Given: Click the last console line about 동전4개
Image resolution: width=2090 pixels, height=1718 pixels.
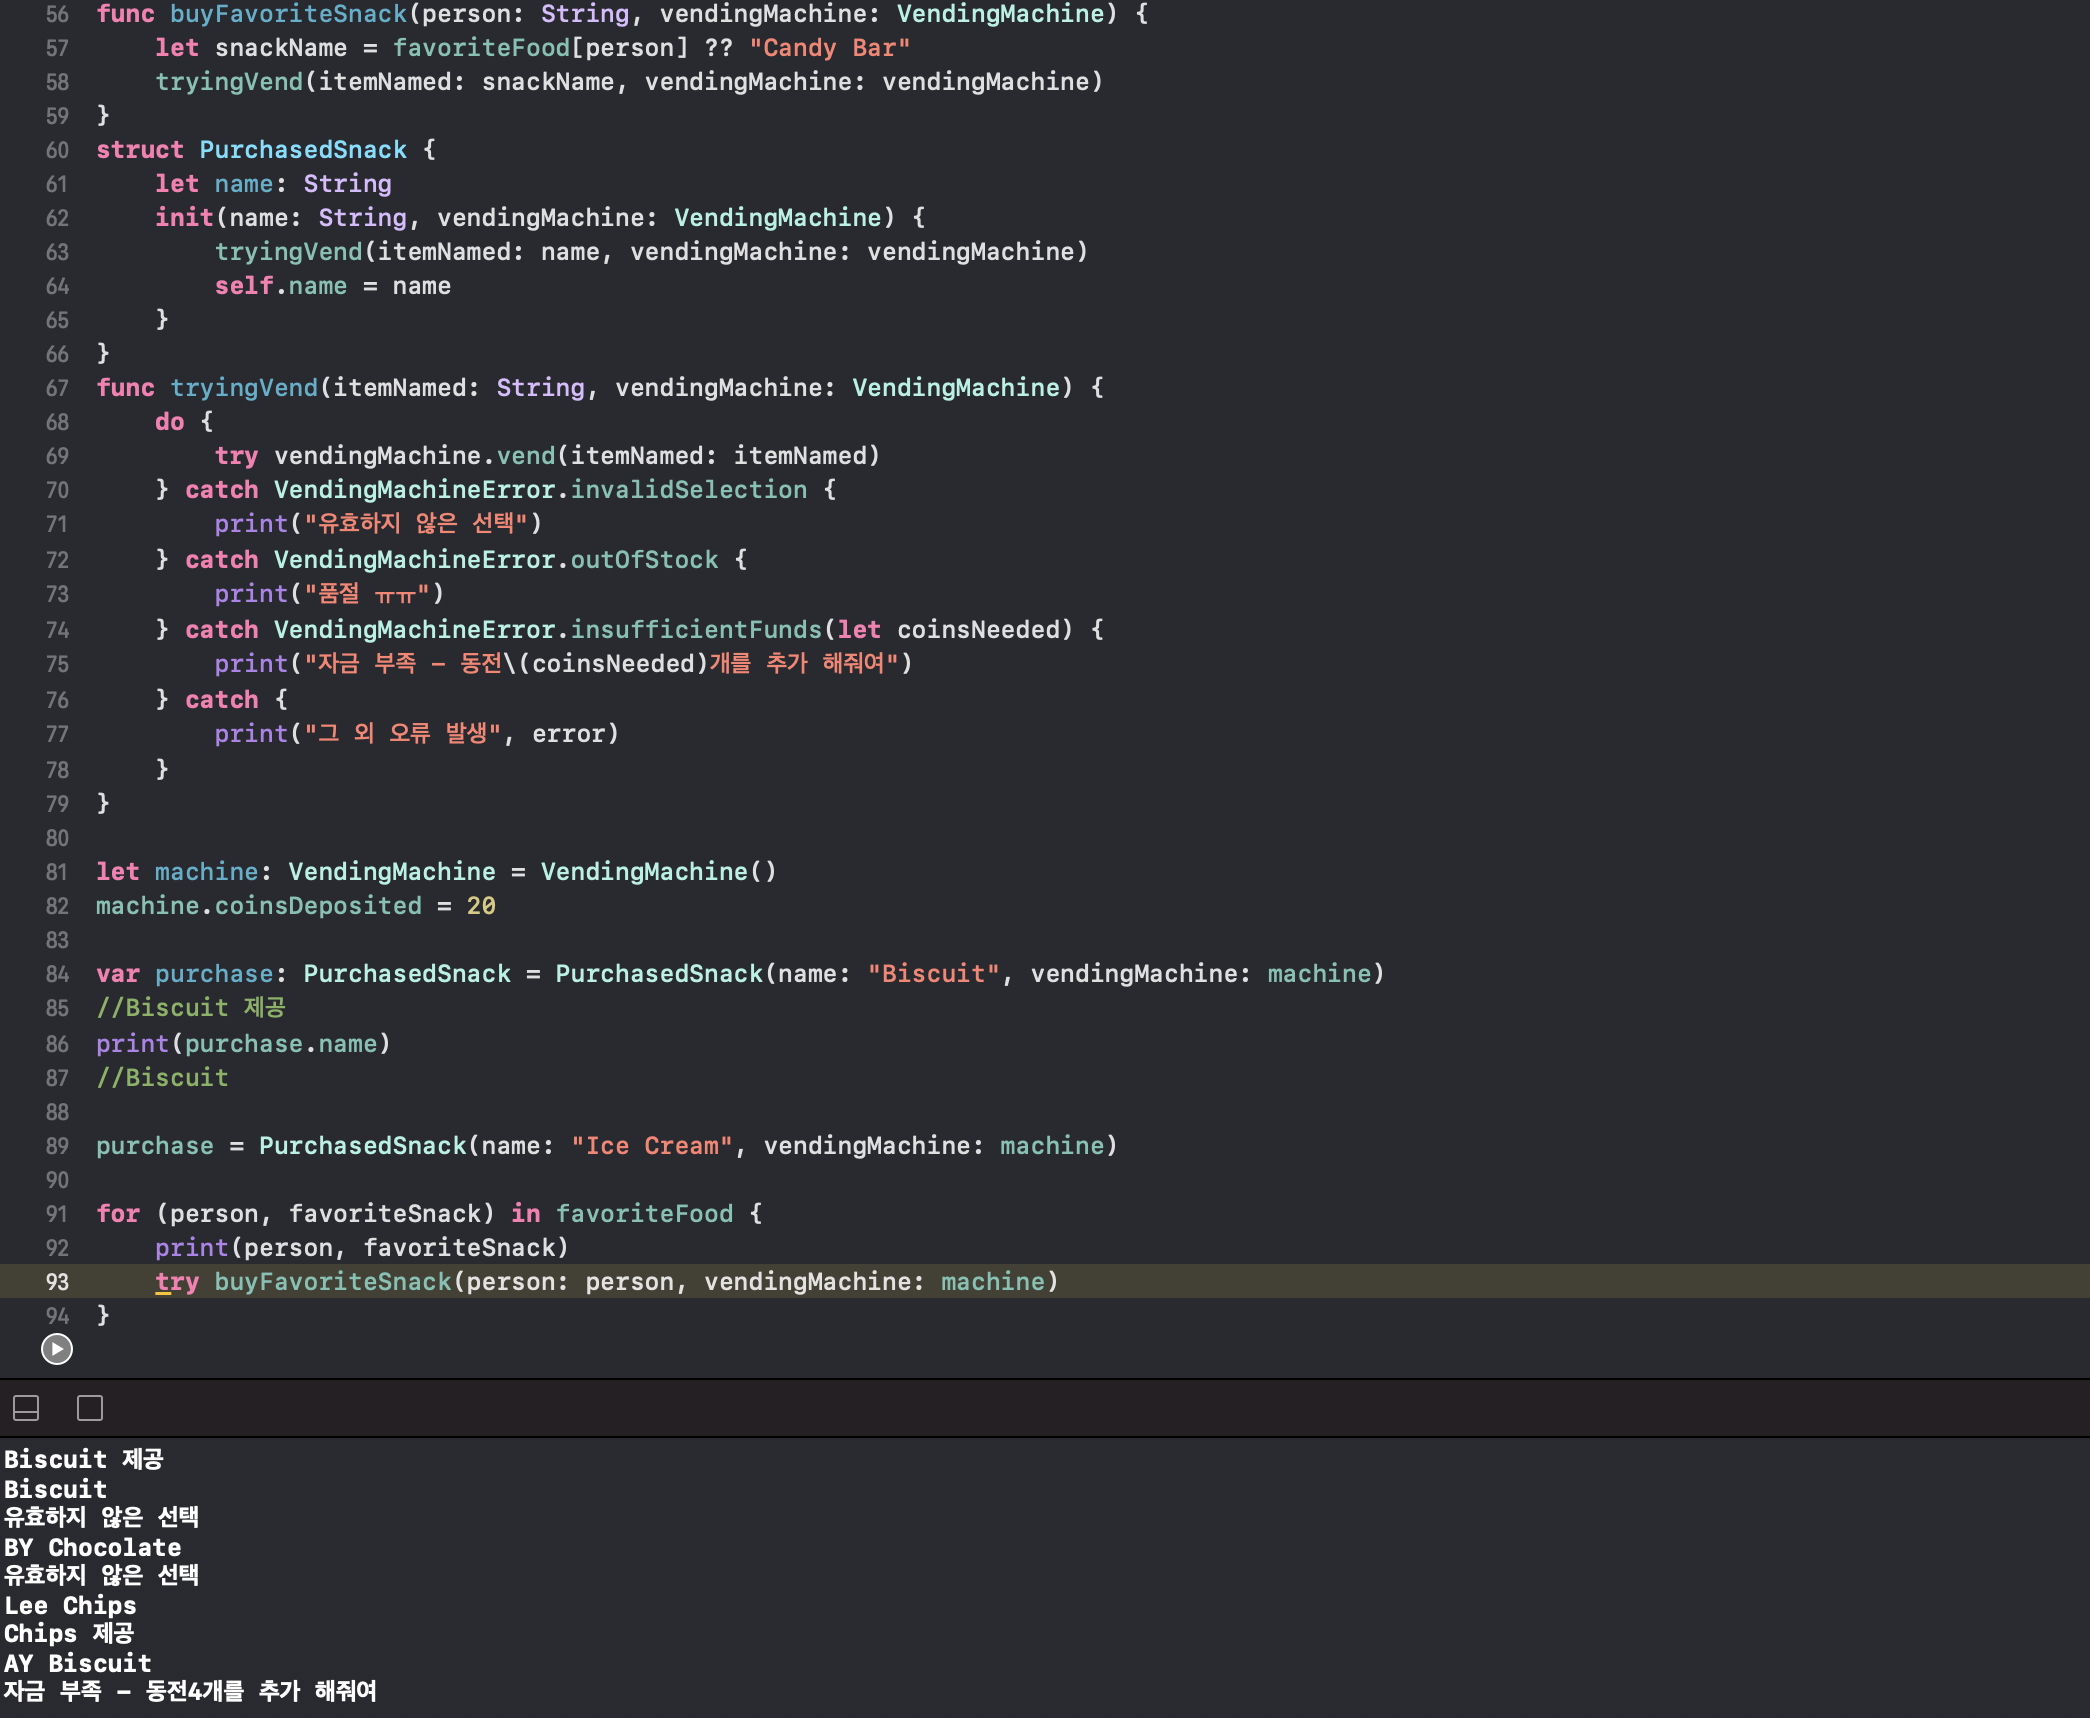Looking at the screenshot, I should point(190,1691).
